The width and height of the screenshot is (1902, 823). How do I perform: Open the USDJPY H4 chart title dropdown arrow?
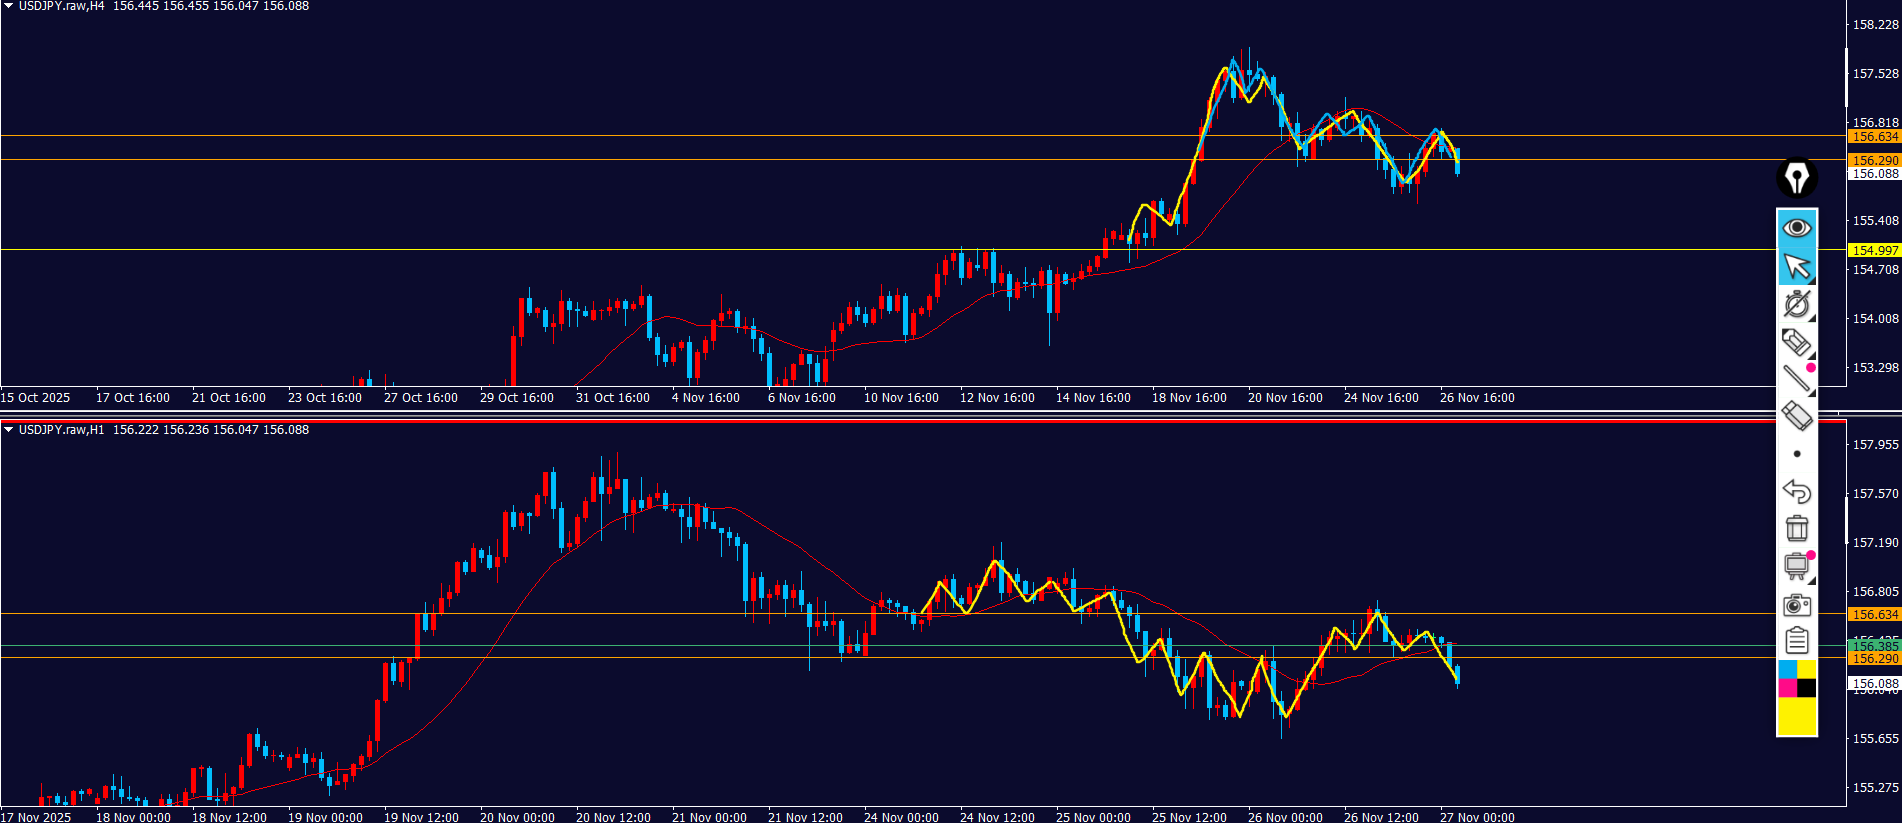click(x=8, y=6)
